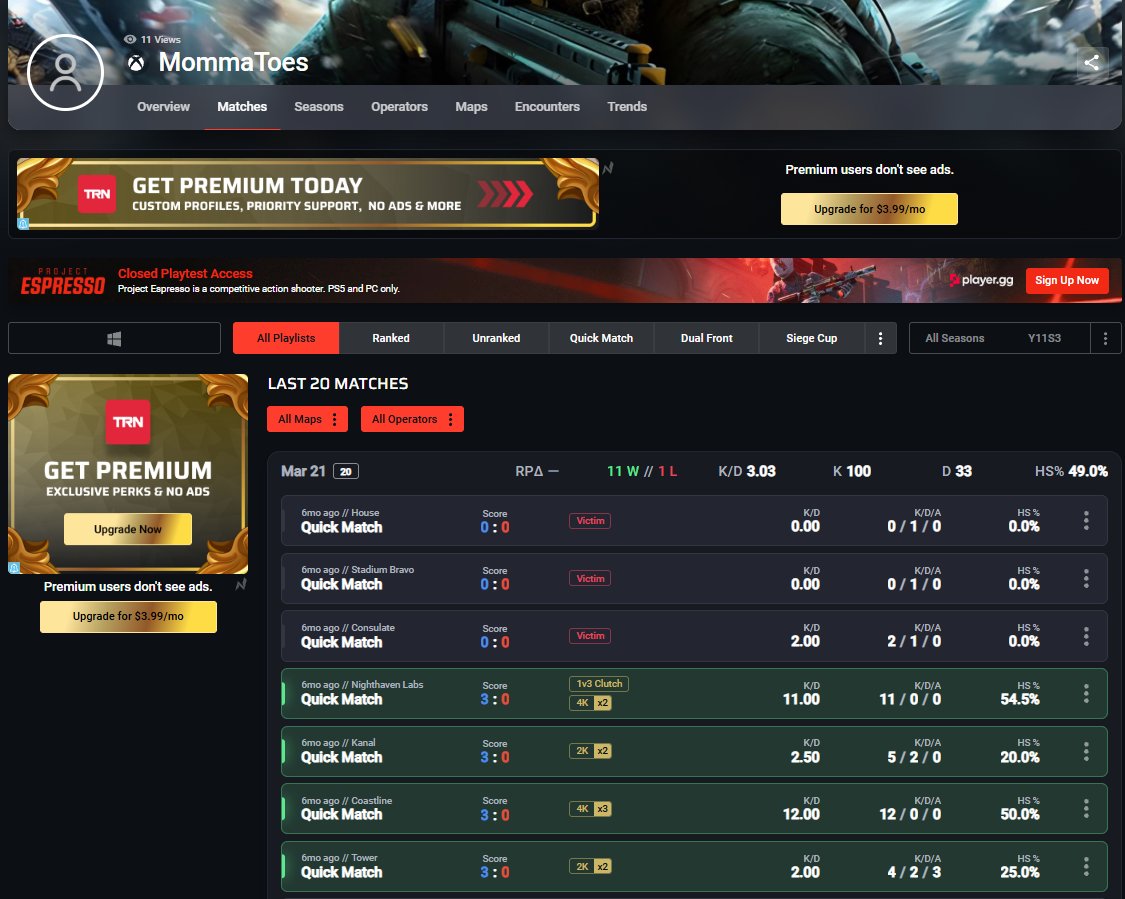This screenshot has width=1125, height=899.
Task: Click the TRN logo in top banner ad
Action: pyautogui.click(x=97, y=194)
